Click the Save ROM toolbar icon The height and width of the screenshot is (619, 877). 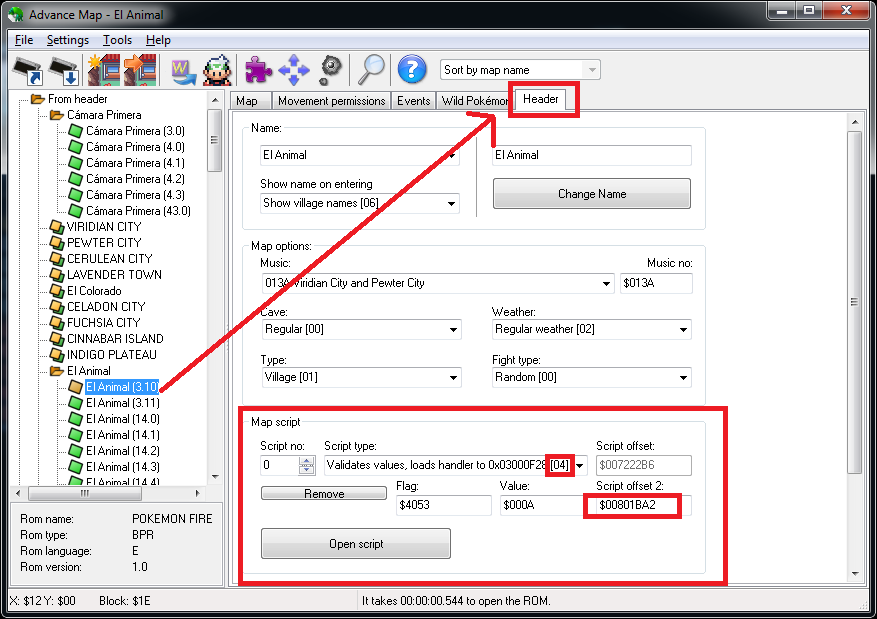coord(64,70)
